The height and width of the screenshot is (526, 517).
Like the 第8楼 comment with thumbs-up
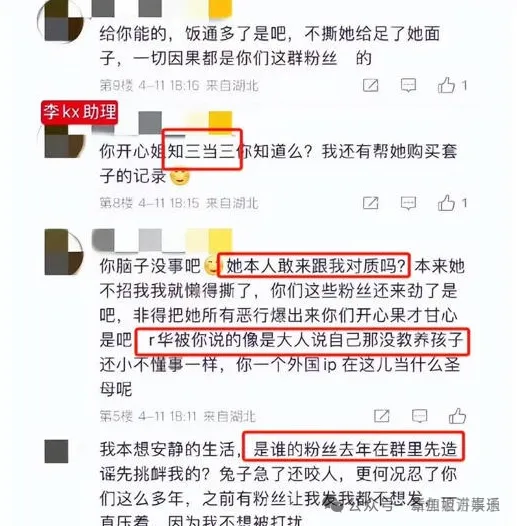(x=447, y=202)
